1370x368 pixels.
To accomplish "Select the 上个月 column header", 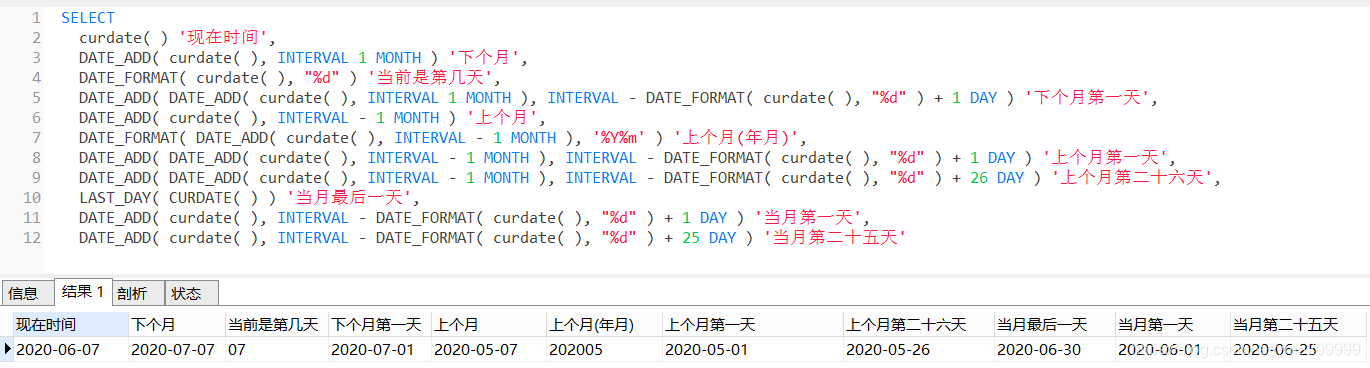I will pyautogui.click(x=488, y=324).
